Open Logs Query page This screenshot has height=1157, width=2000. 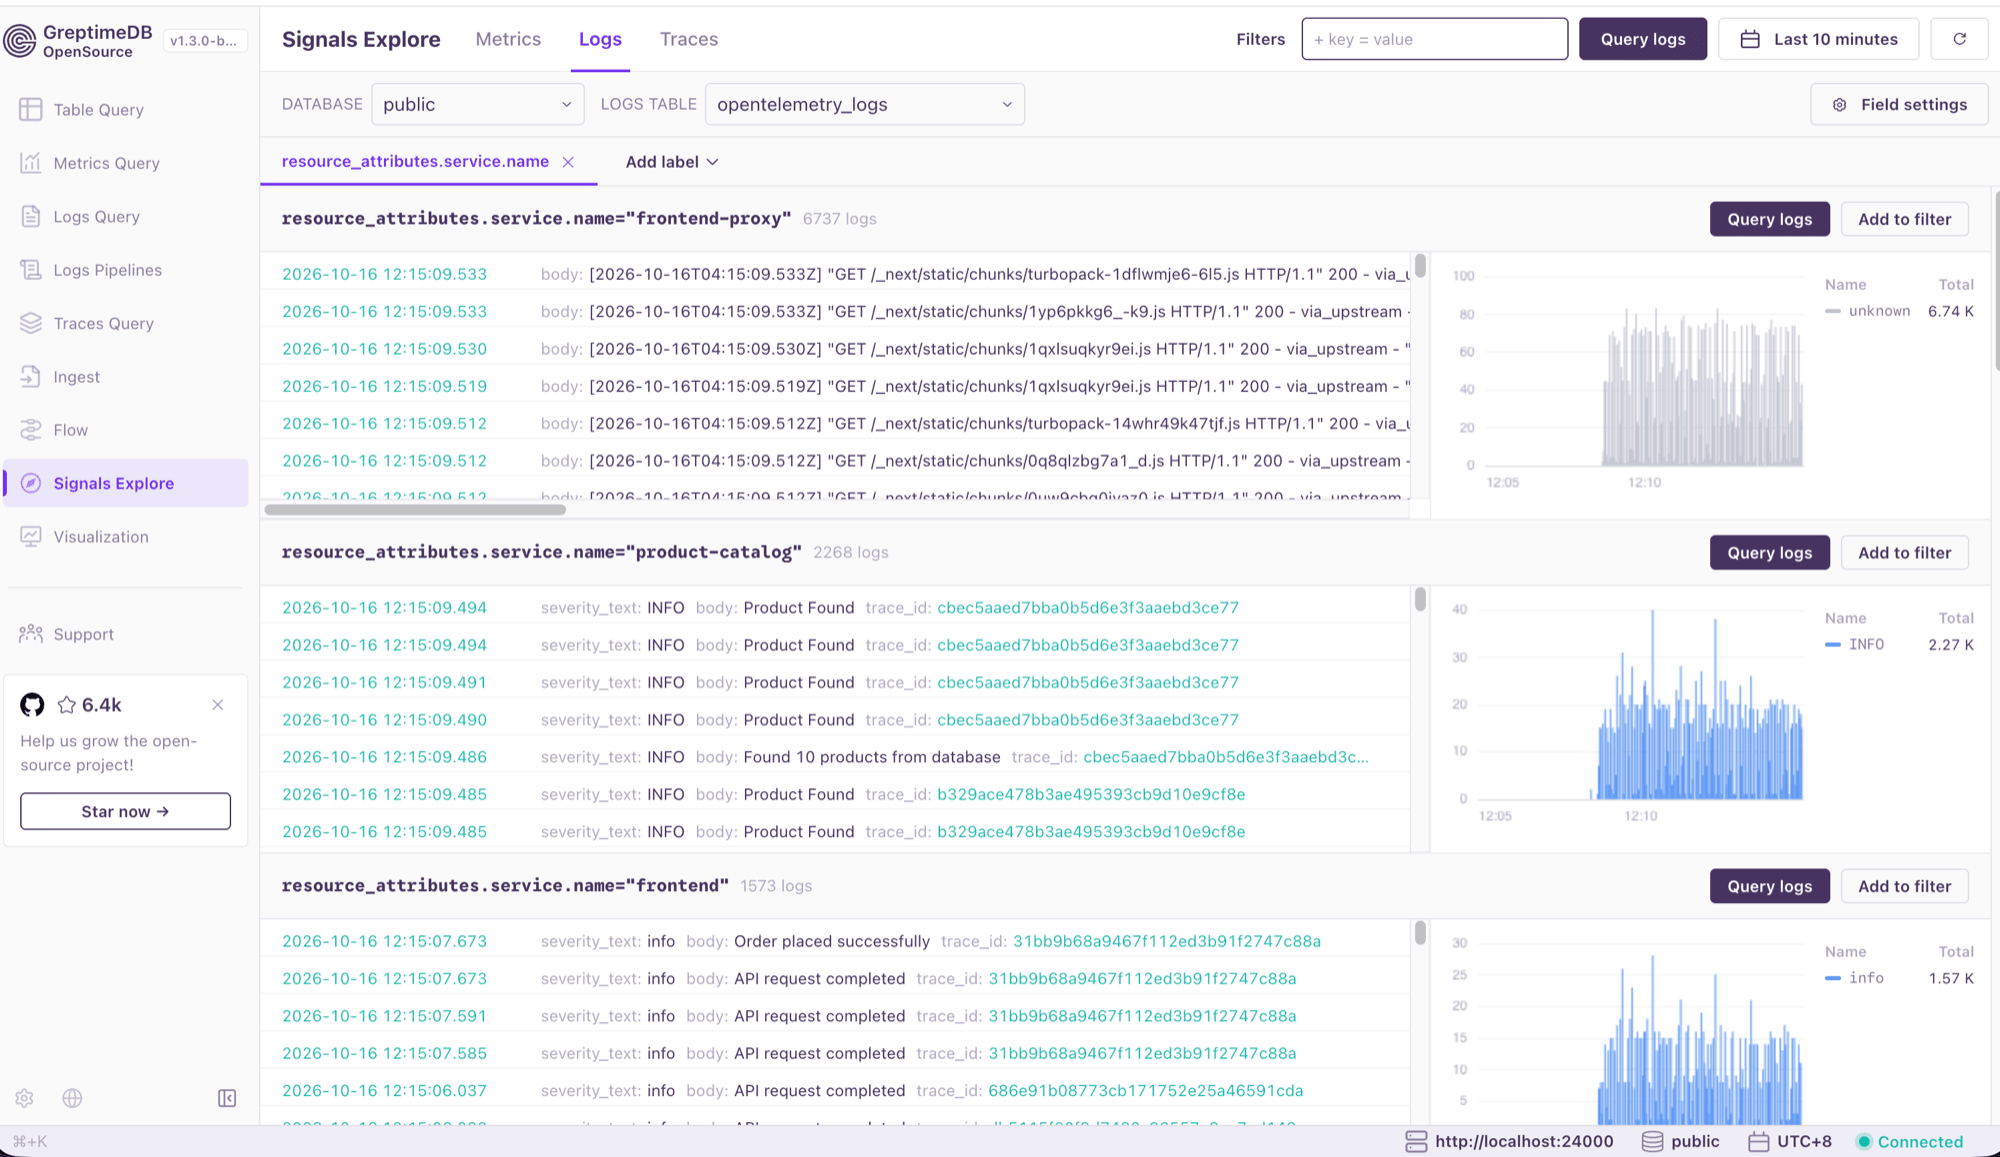96,217
